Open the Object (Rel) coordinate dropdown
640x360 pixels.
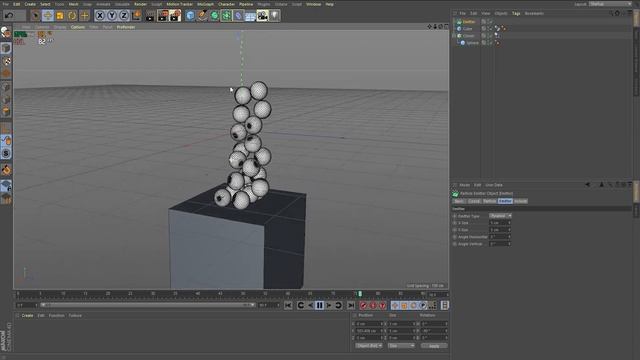369,346
